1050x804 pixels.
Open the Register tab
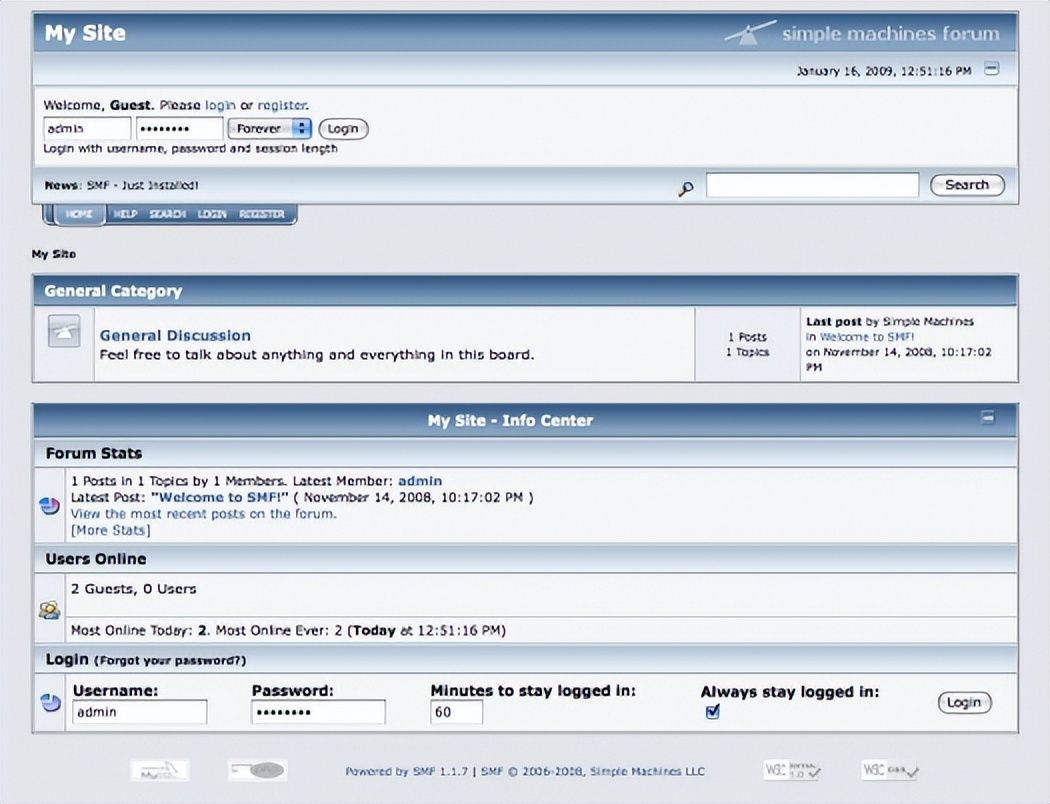tap(262, 214)
